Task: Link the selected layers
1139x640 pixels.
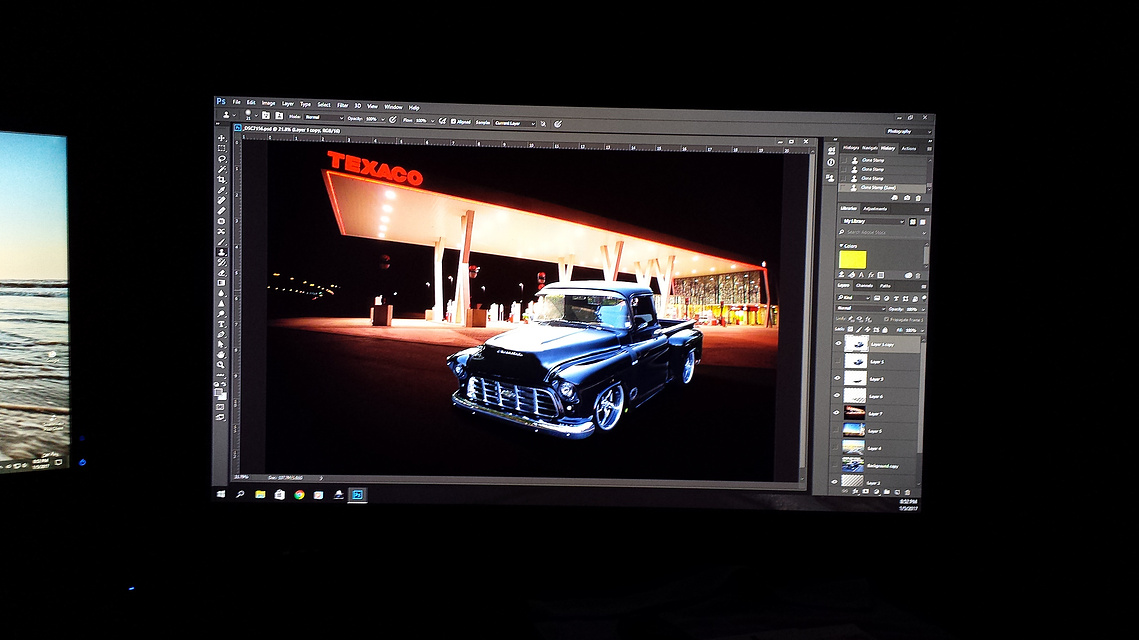Action: point(845,491)
